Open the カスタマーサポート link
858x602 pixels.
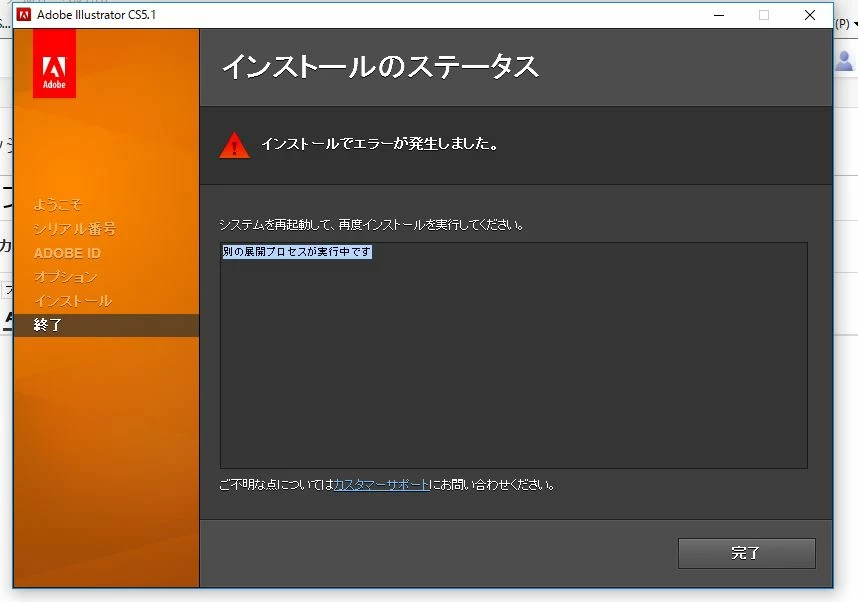[x=381, y=485]
